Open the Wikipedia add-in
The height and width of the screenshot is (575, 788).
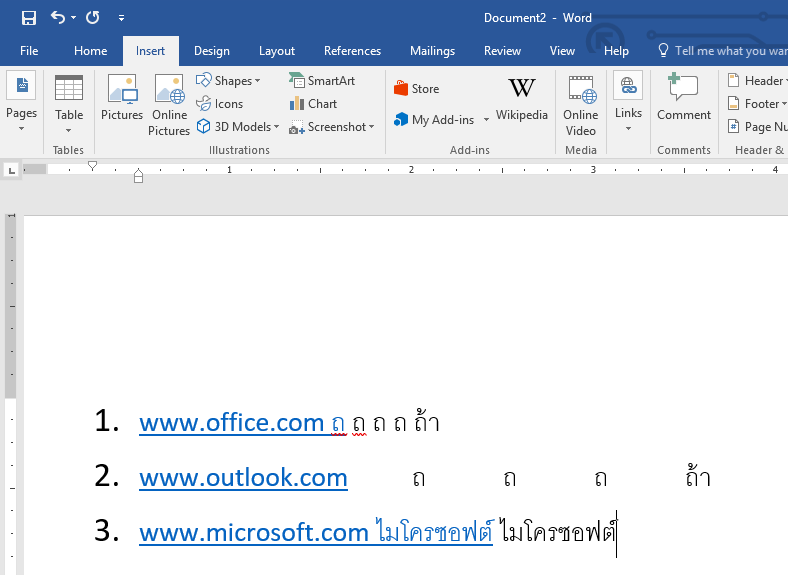(x=522, y=99)
